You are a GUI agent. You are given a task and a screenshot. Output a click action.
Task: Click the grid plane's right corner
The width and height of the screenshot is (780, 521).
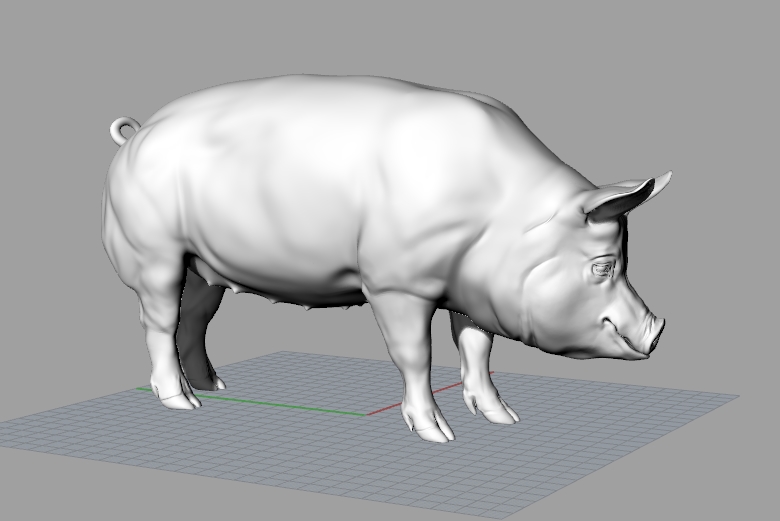pyautogui.click(x=738, y=397)
